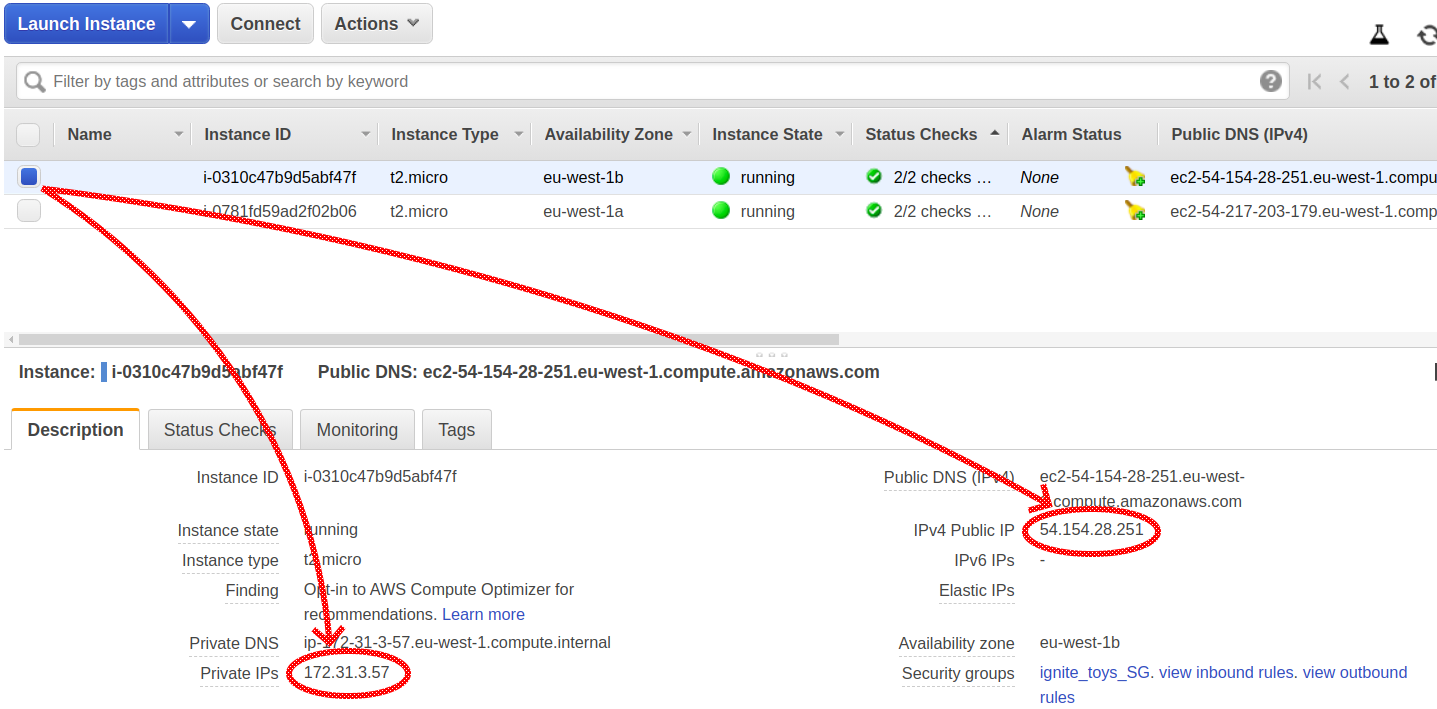Switch to the Monitoring tab

point(357,429)
